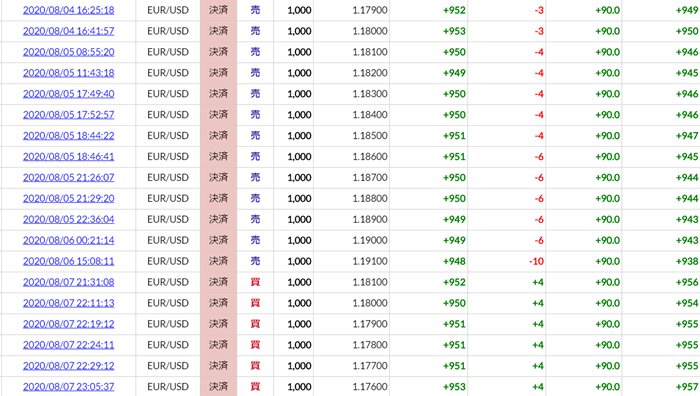Open the 2020/08/06 15:08:11 trade link
Viewport: 700px width, 396px height.
(68, 261)
